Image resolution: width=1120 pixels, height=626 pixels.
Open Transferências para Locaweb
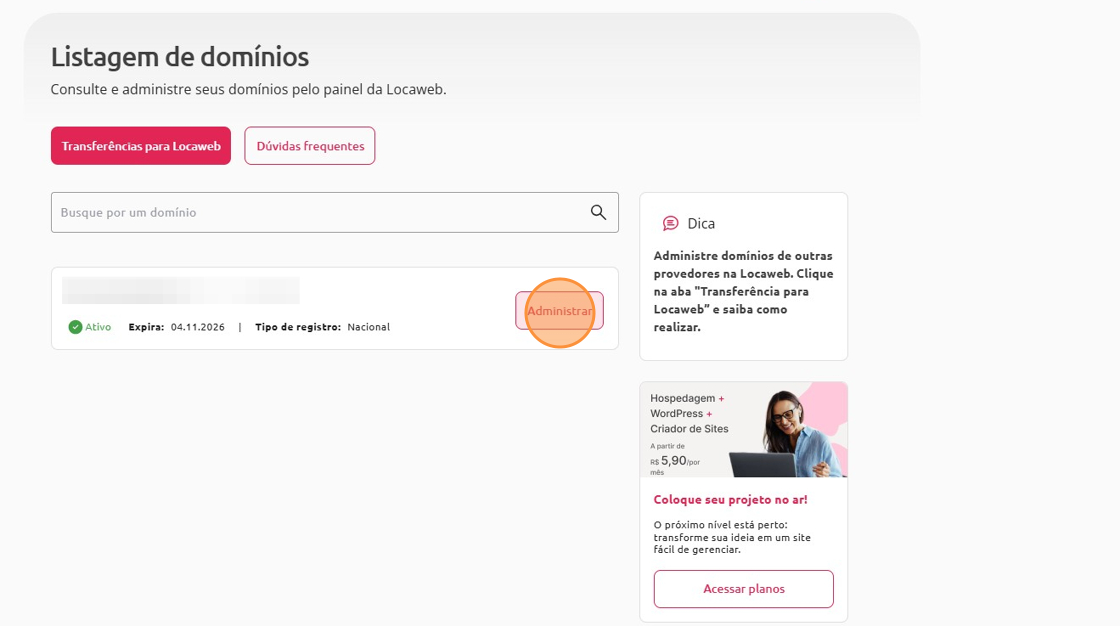point(141,146)
